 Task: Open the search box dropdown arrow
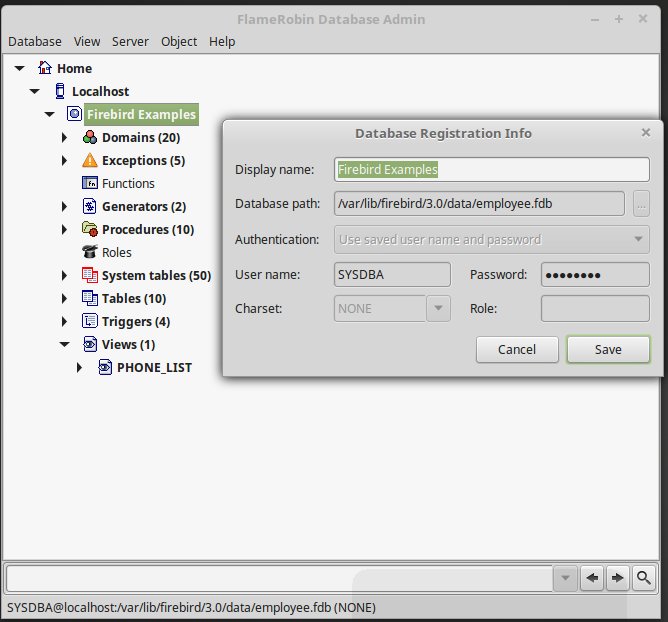pyautogui.click(x=566, y=578)
